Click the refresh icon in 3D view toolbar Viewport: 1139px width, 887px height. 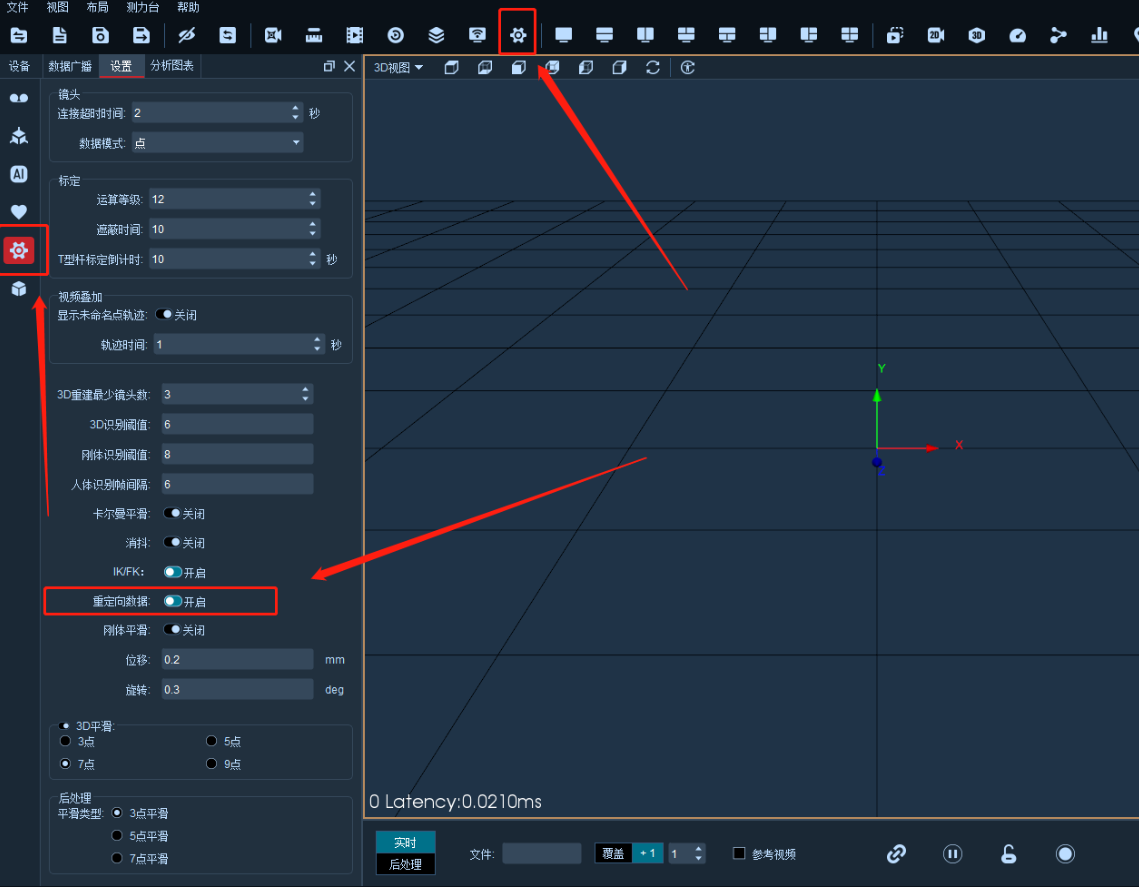click(x=652, y=68)
